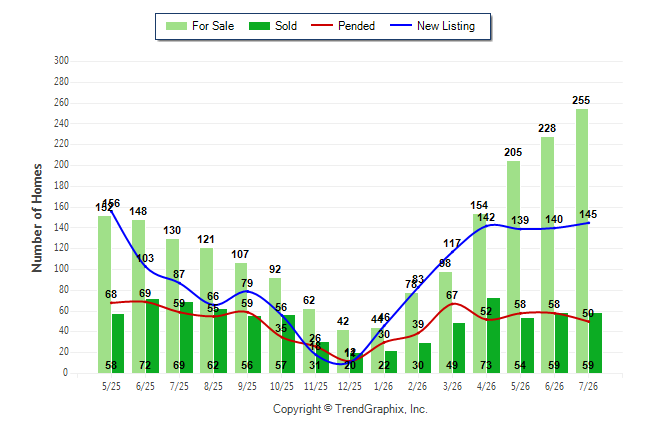Click the Number of Homes axis title
This screenshot has height=434, width=646.
pos(37,218)
